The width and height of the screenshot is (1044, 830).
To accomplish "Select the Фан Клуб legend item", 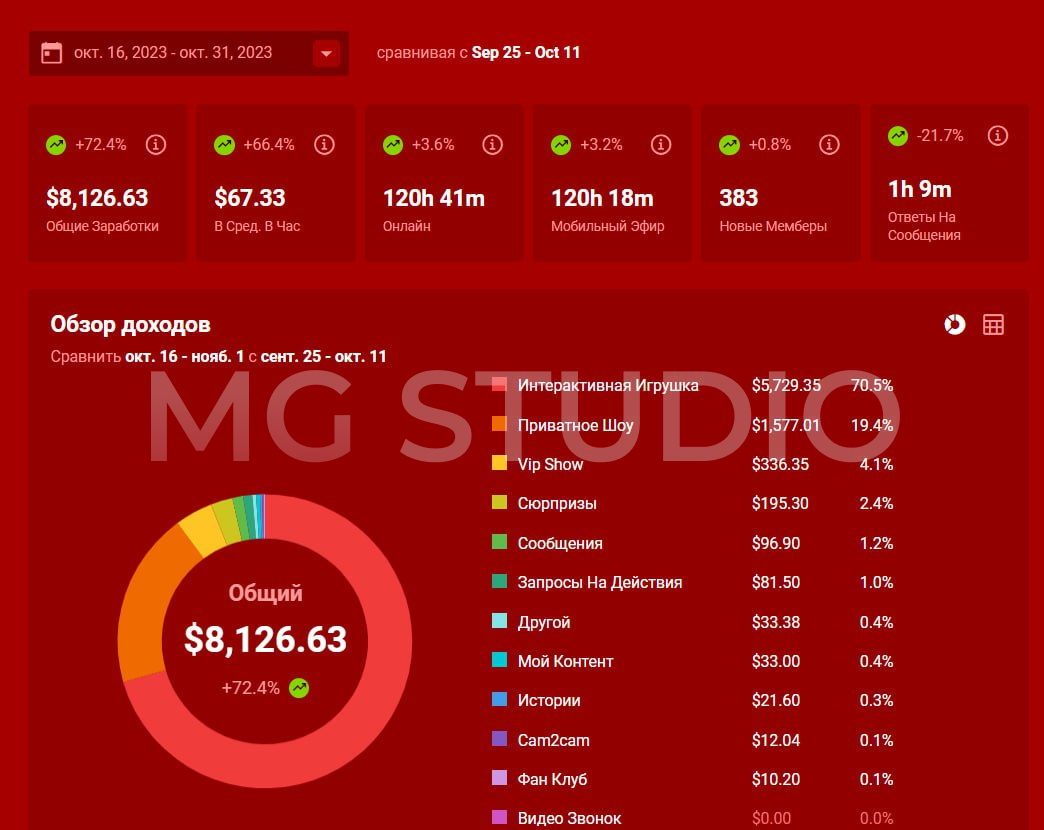I will [552, 780].
